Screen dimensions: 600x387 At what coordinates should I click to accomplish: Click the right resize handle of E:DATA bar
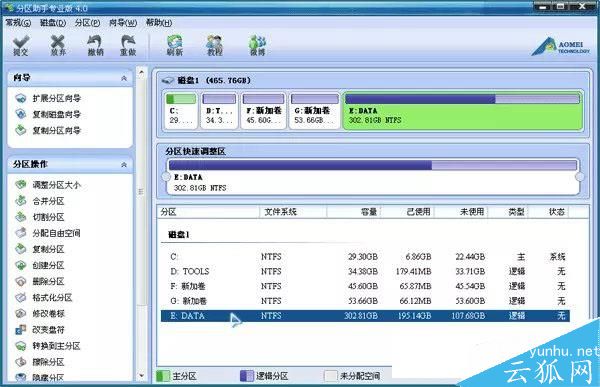[580, 176]
